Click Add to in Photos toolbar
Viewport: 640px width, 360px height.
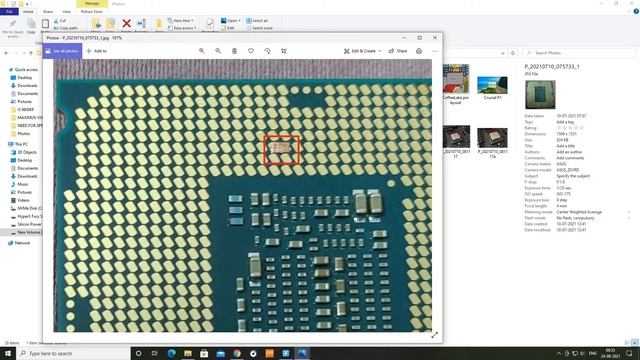[97, 51]
